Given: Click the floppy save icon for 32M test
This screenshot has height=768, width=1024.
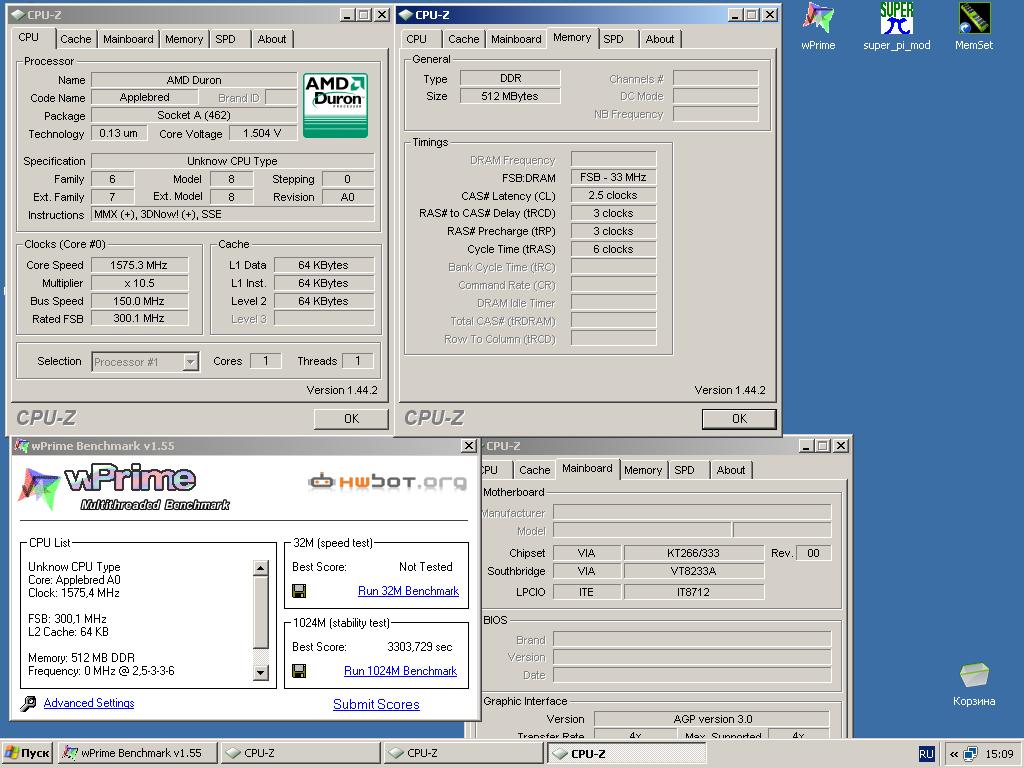Looking at the screenshot, I should click(299, 591).
